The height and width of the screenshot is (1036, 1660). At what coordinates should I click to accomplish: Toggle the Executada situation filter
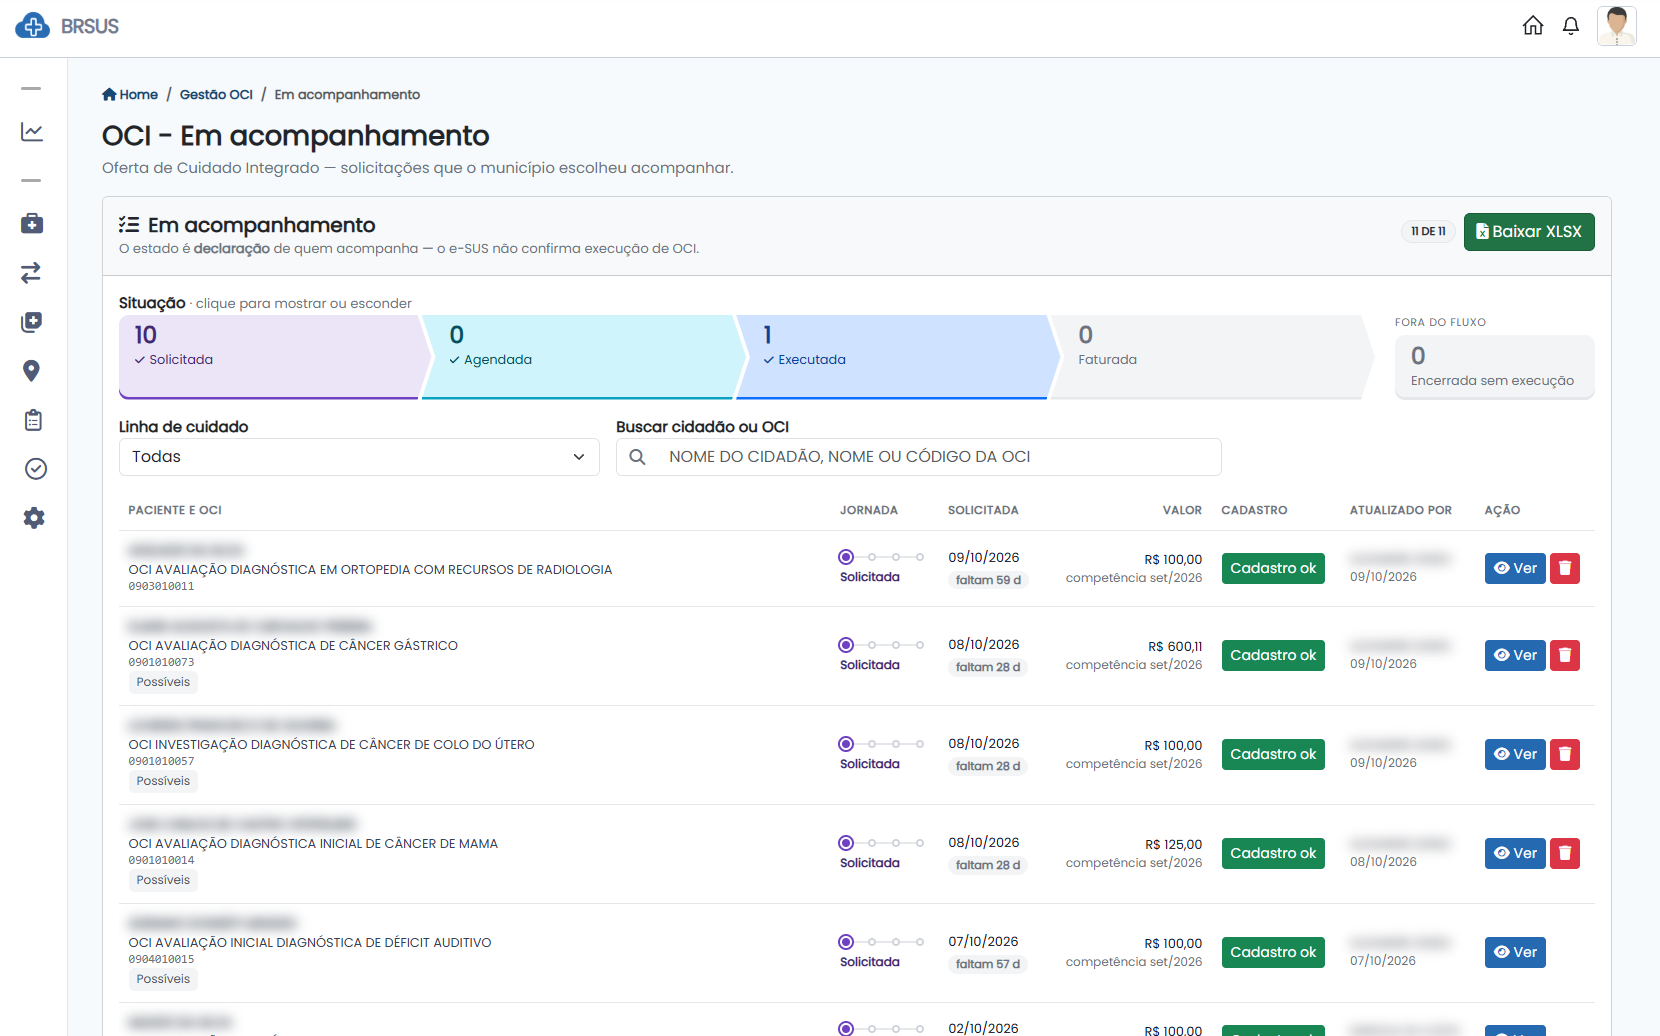pos(898,357)
